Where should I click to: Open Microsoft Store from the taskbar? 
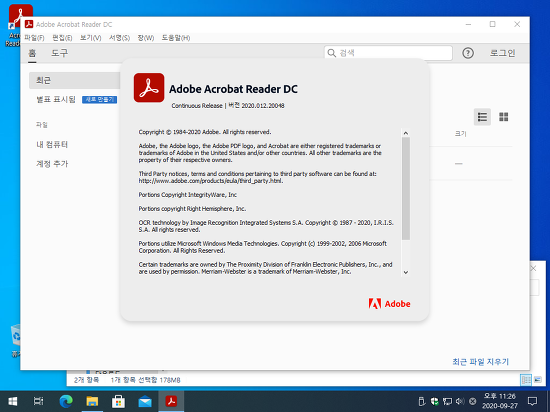point(118,401)
